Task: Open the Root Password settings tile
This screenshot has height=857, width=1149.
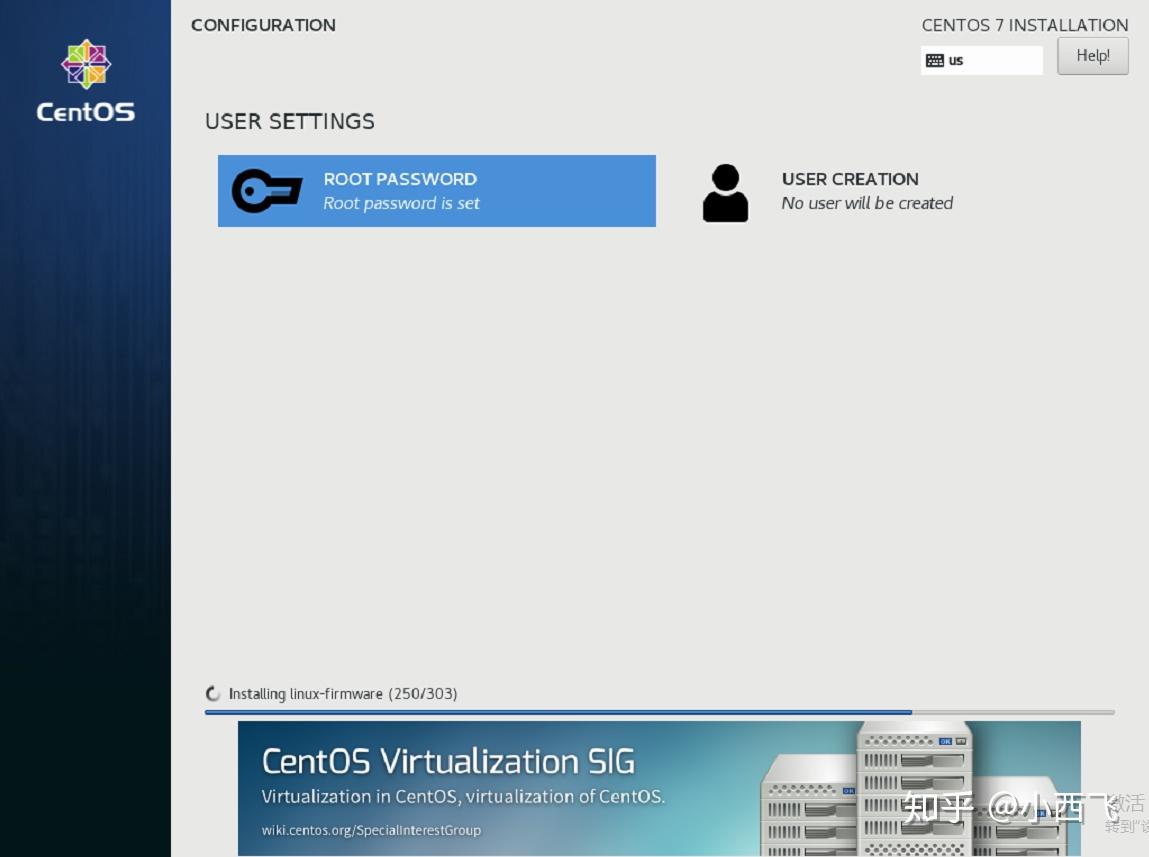Action: click(436, 190)
